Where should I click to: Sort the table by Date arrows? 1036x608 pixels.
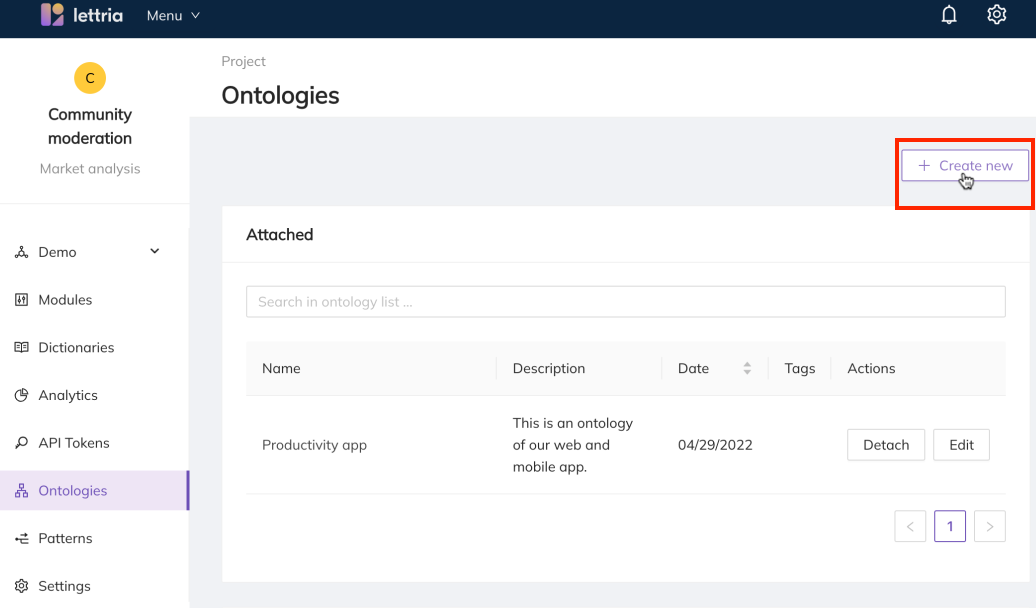click(747, 369)
